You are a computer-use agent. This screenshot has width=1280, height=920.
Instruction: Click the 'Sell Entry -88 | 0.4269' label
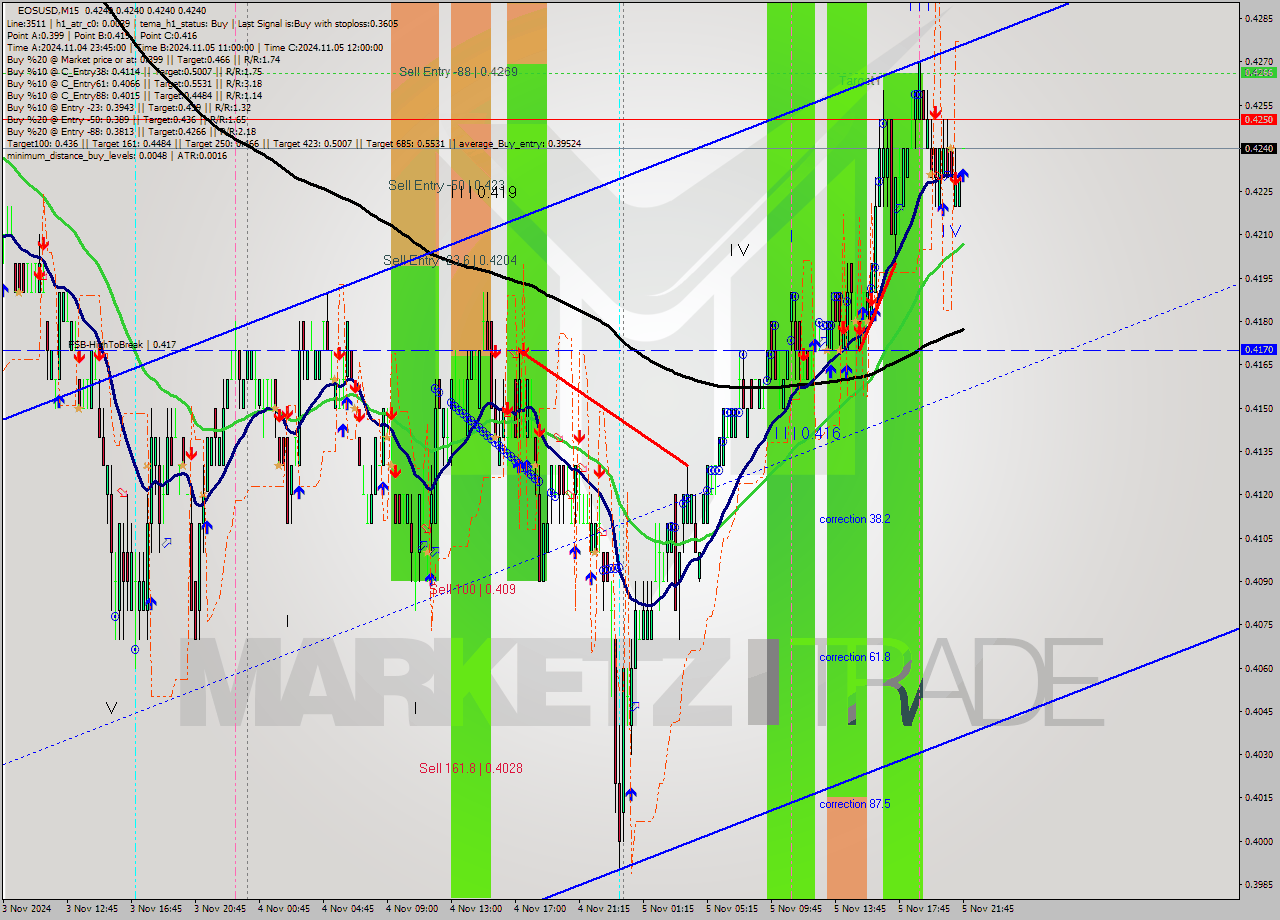(x=458, y=71)
